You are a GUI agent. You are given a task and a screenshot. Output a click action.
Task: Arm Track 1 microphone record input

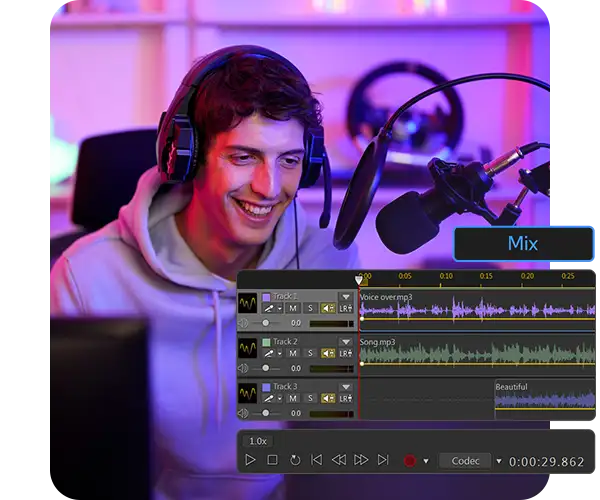(x=269, y=308)
